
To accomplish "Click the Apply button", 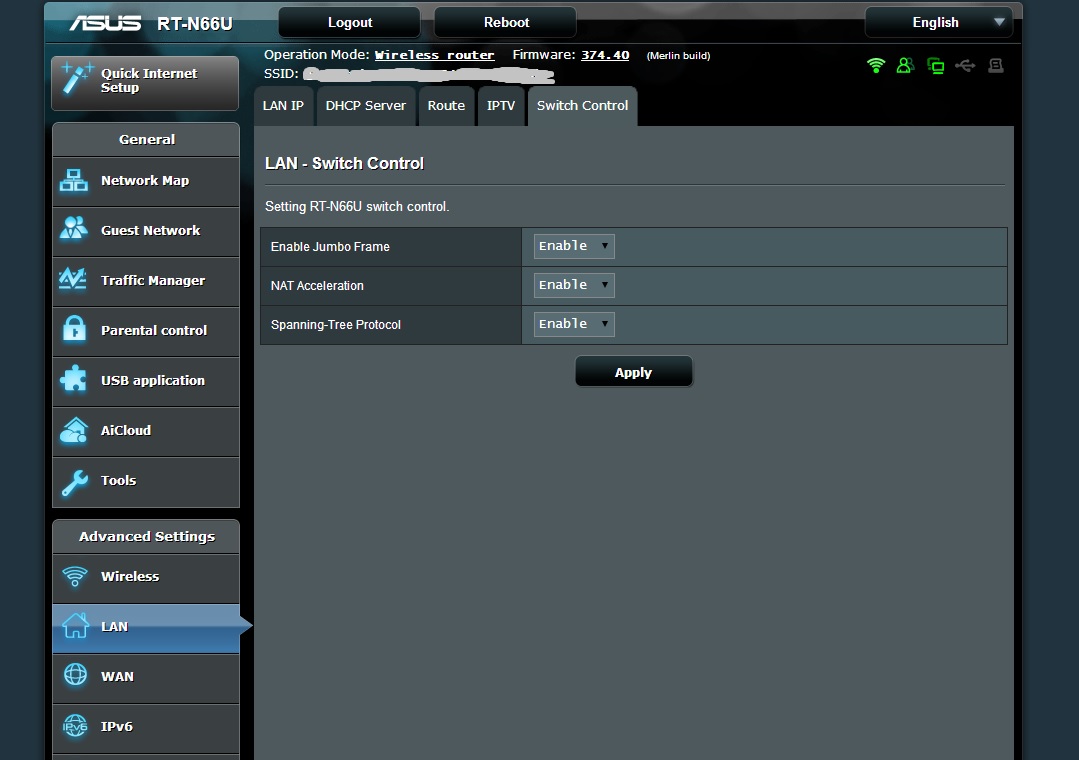I will click(633, 372).
